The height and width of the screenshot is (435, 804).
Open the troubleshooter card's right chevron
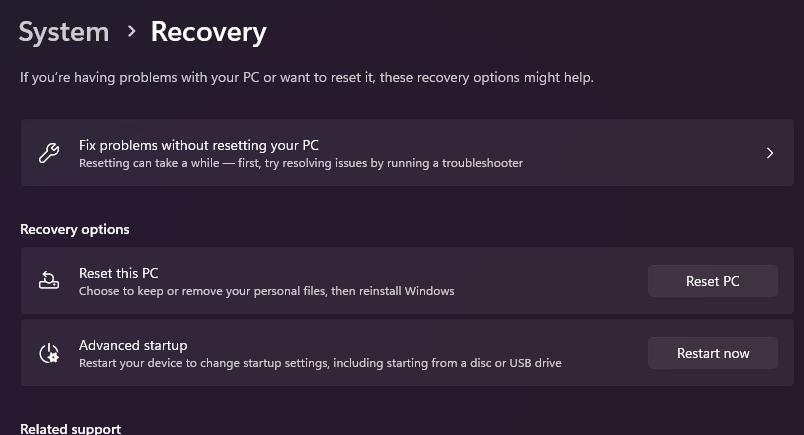[x=769, y=153]
